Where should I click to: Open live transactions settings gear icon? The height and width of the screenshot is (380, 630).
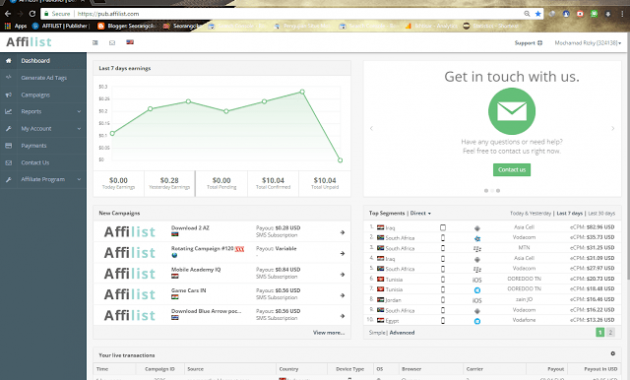tap(613, 353)
